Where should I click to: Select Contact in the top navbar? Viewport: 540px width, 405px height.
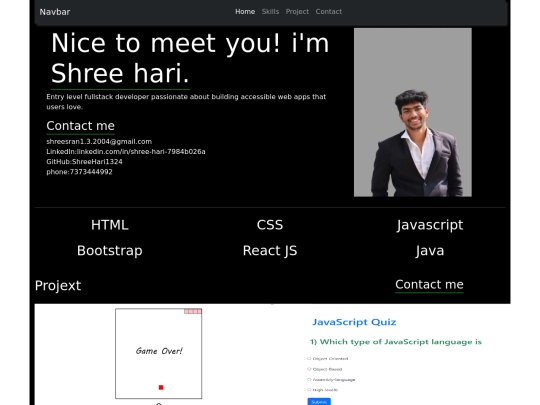coord(329,12)
